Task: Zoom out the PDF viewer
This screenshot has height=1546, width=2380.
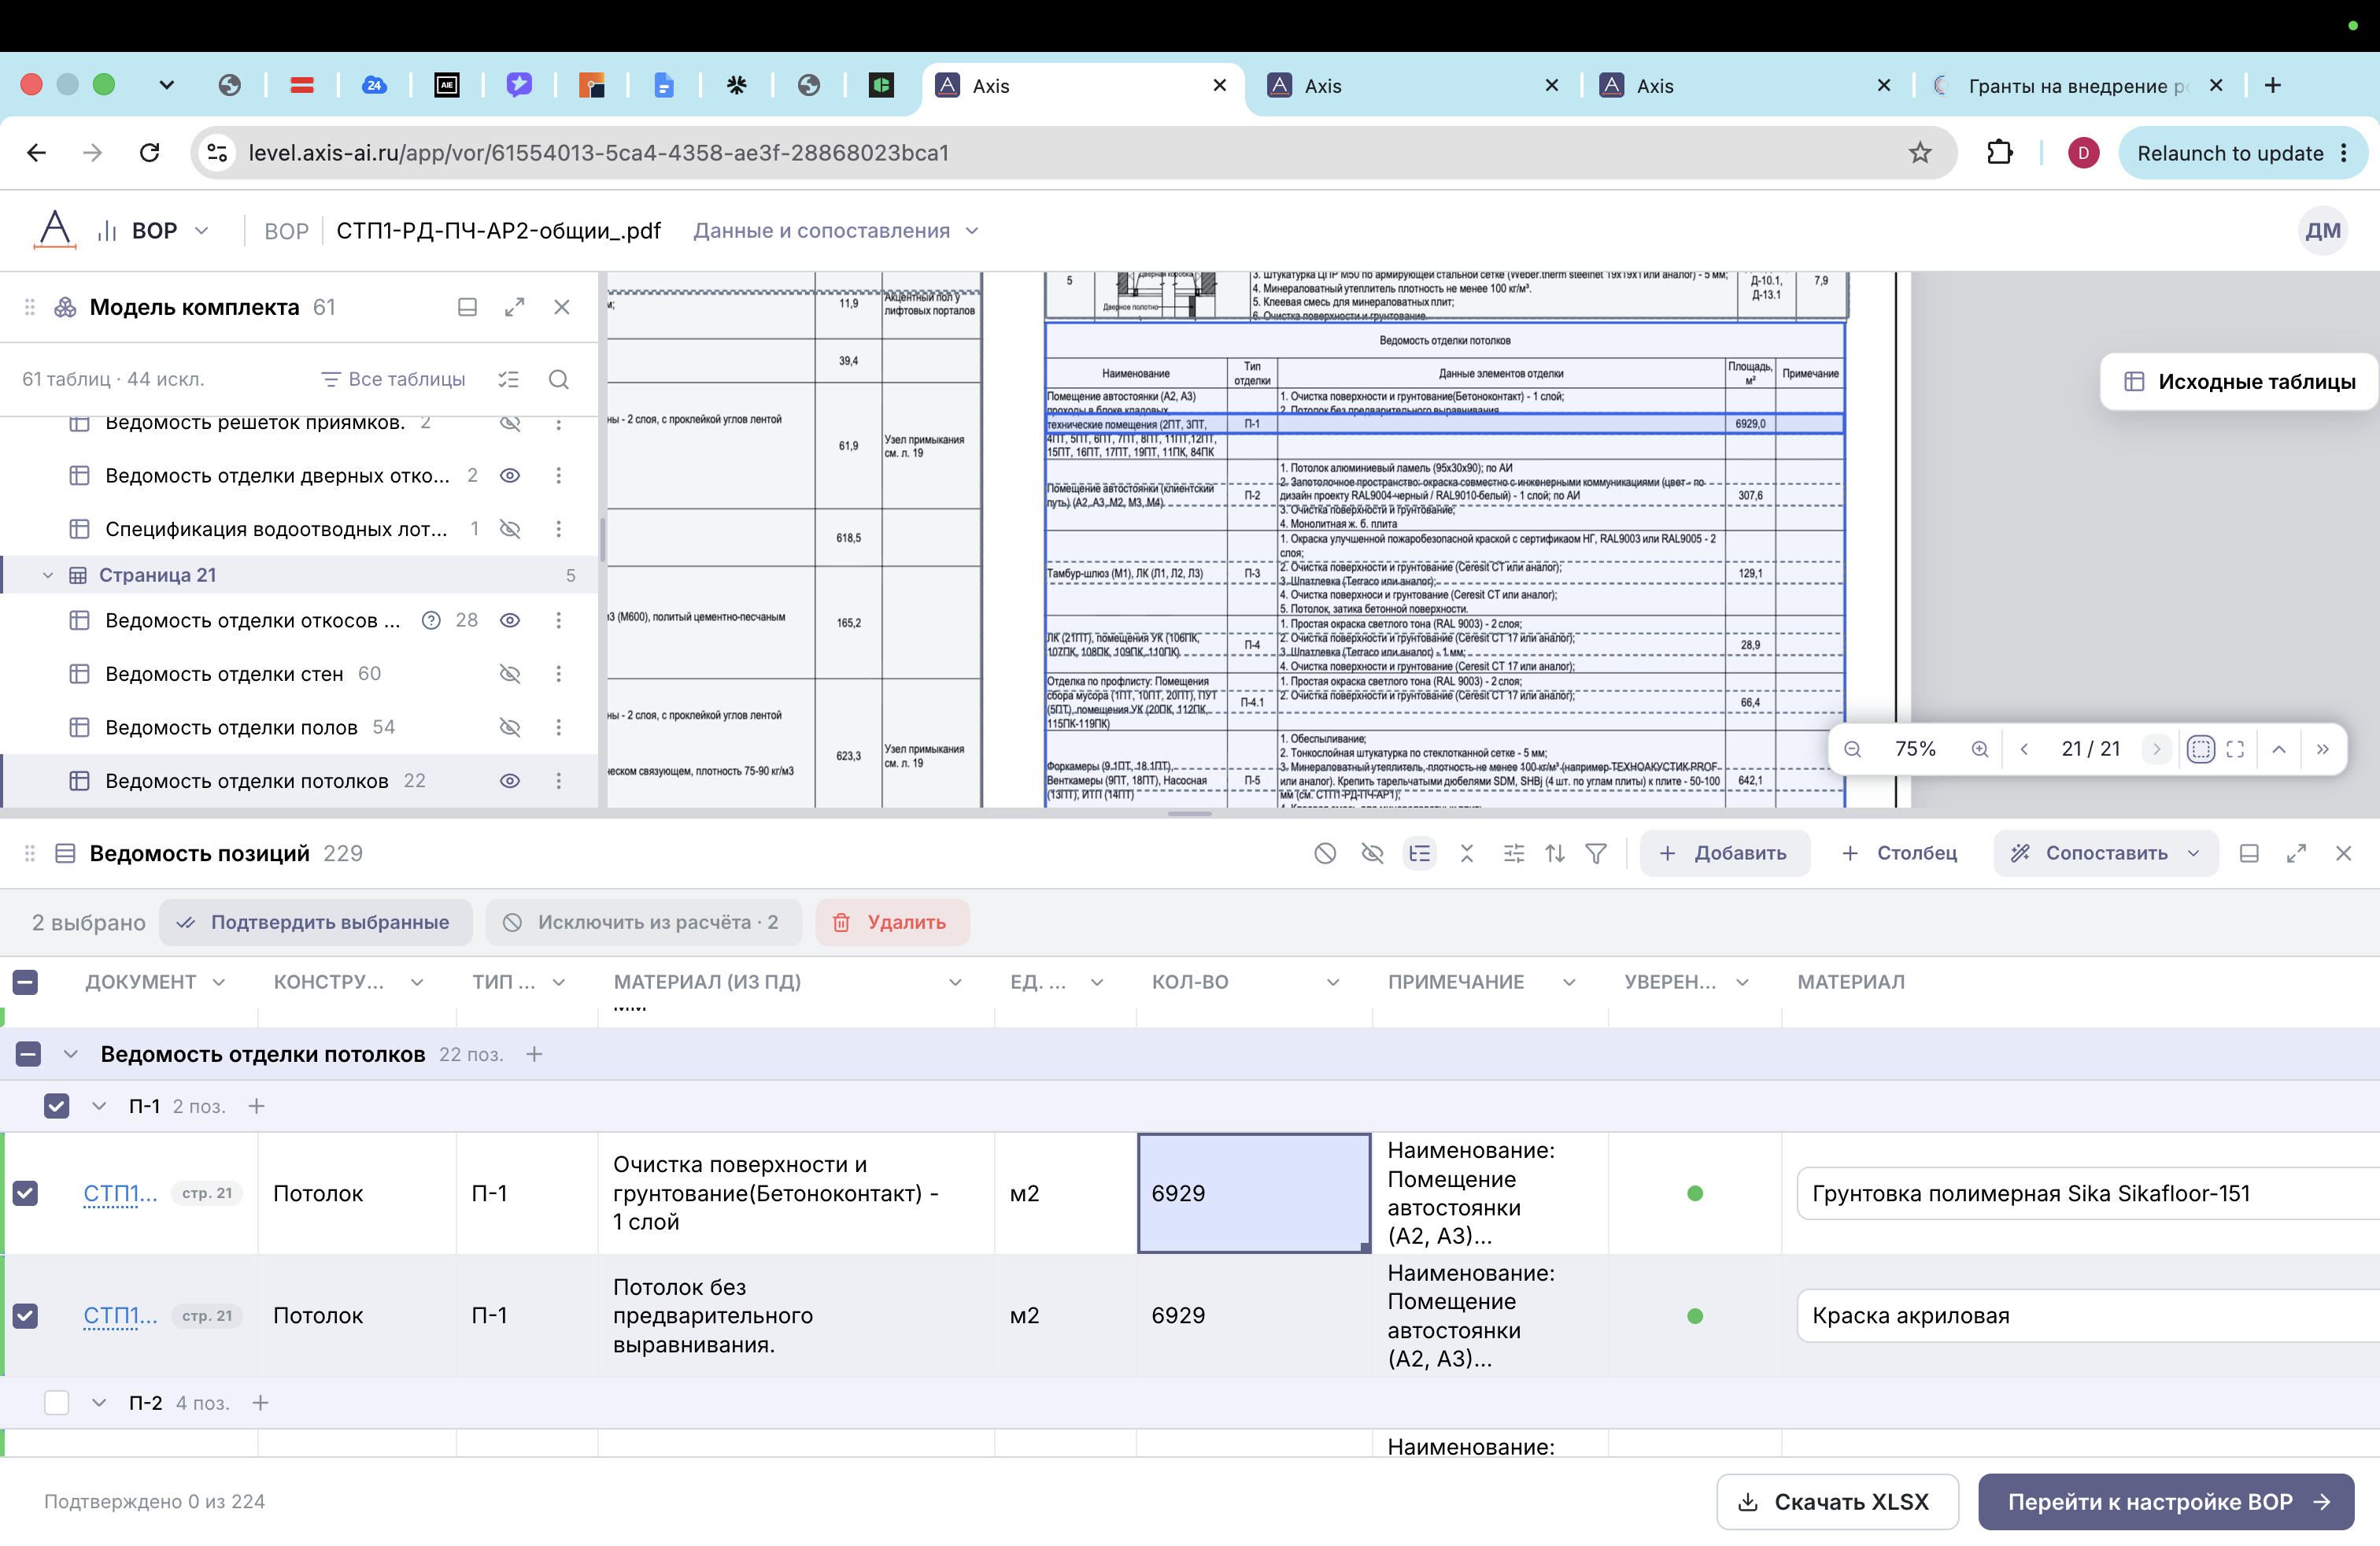Action: coord(1852,749)
